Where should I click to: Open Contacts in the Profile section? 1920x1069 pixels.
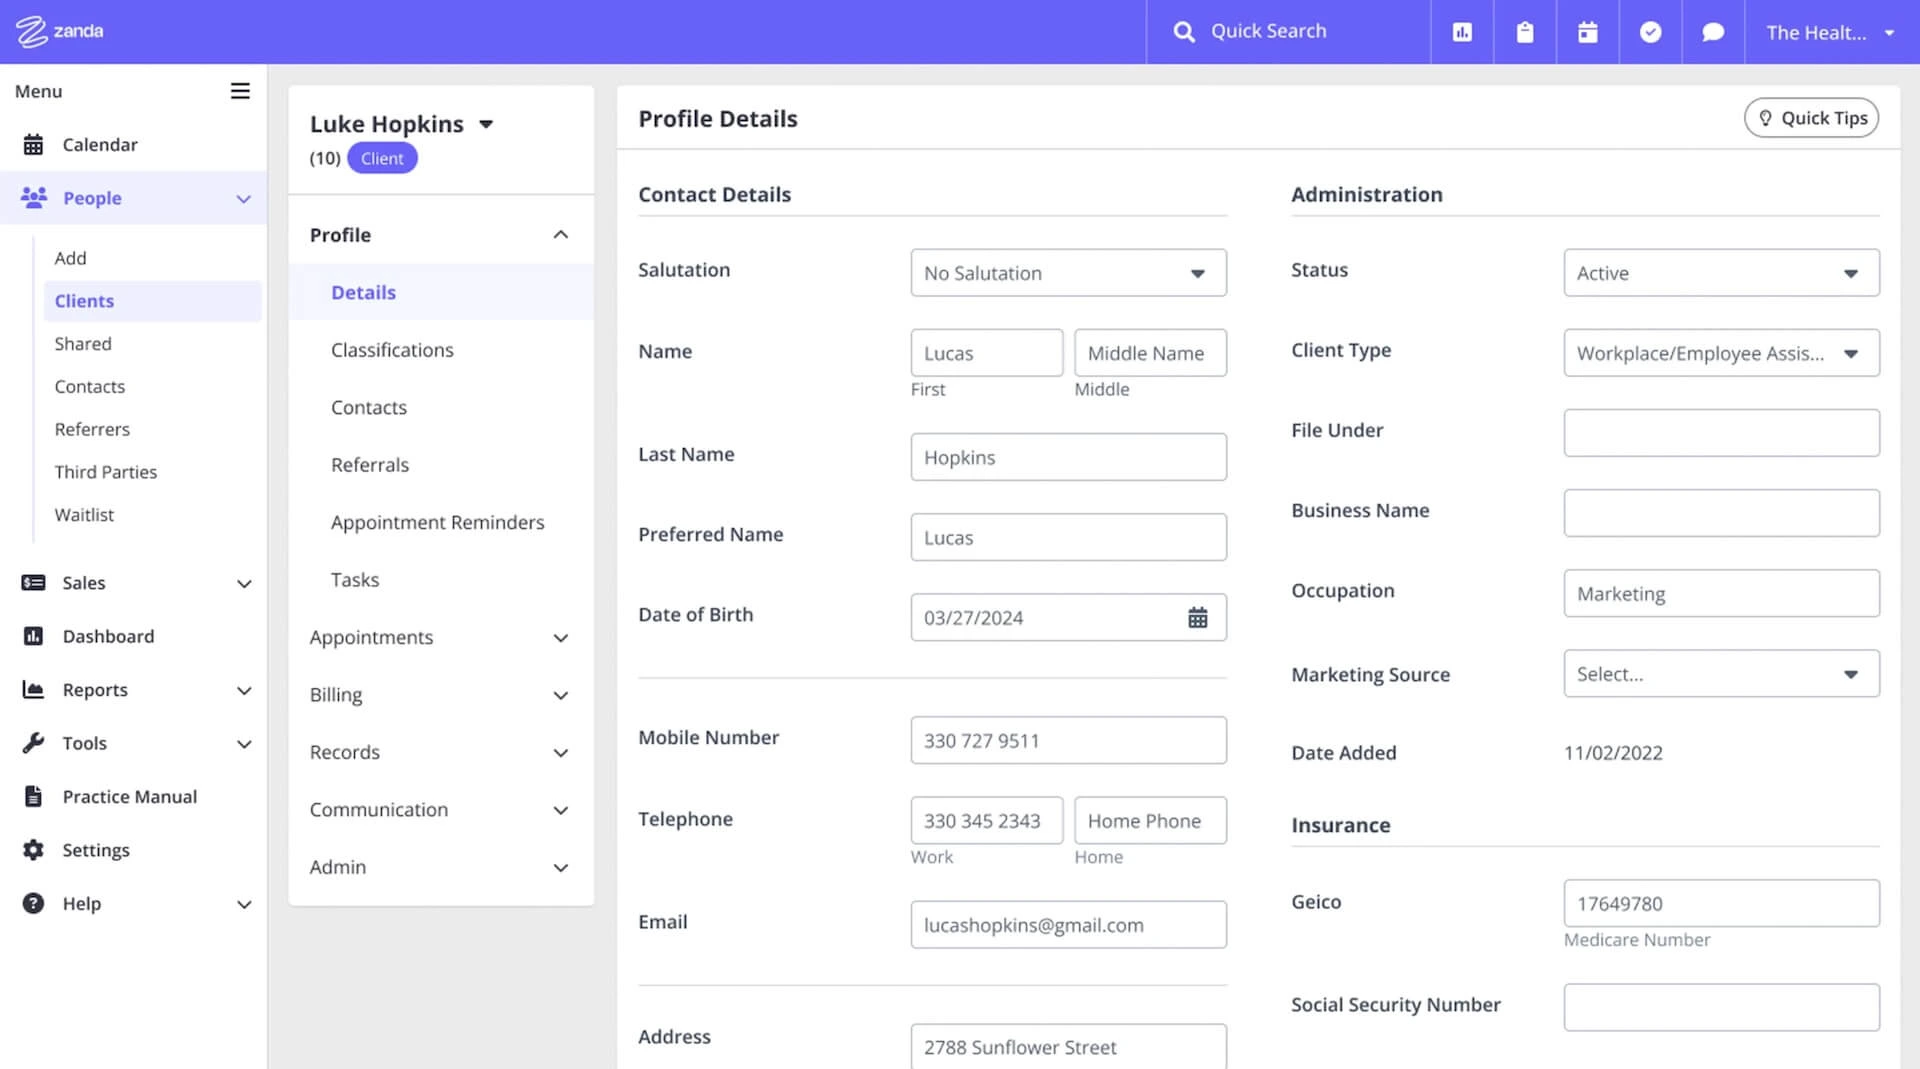[x=369, y=408]
